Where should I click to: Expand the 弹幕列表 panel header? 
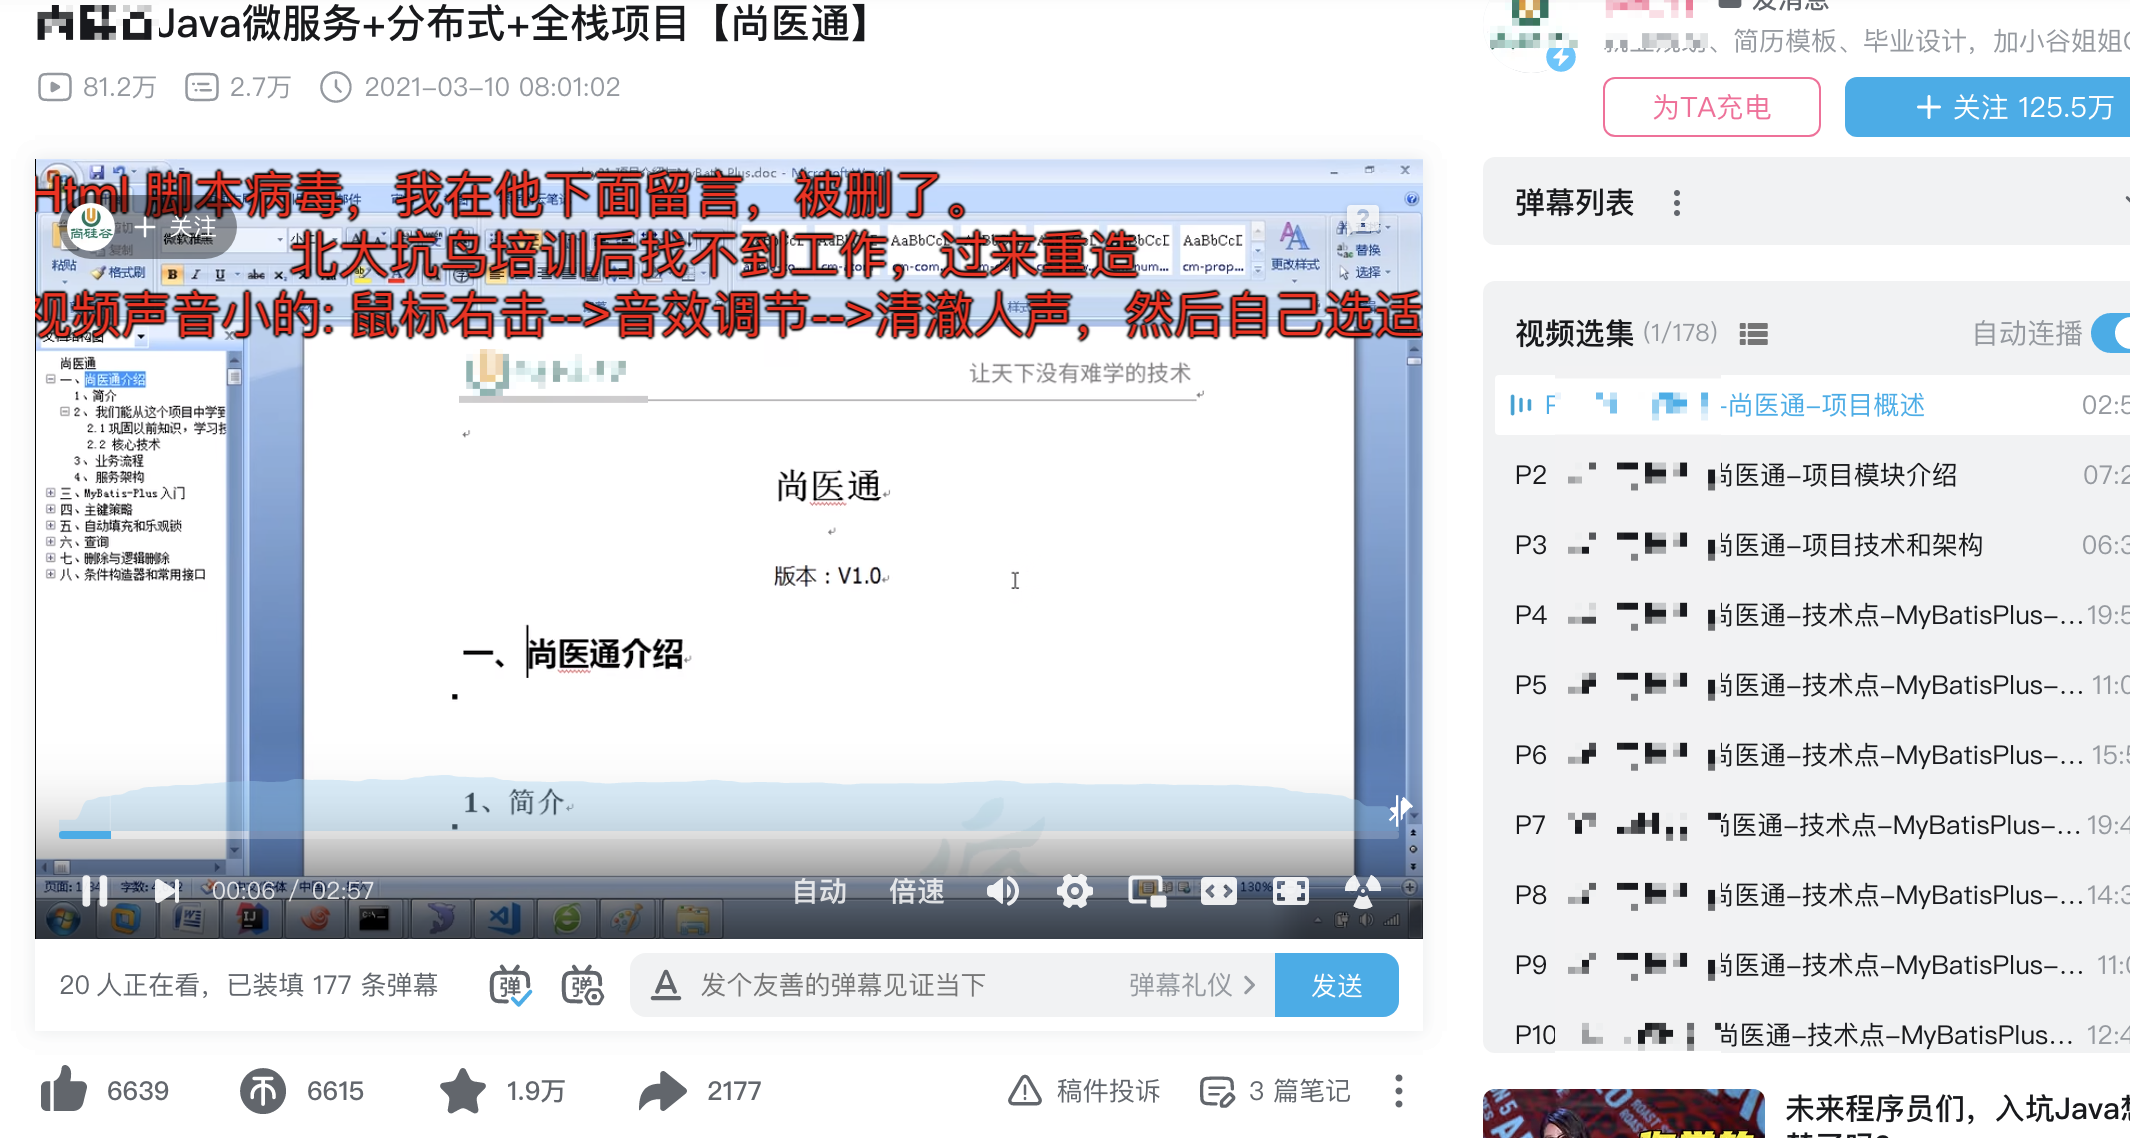tap(1806, 203)
